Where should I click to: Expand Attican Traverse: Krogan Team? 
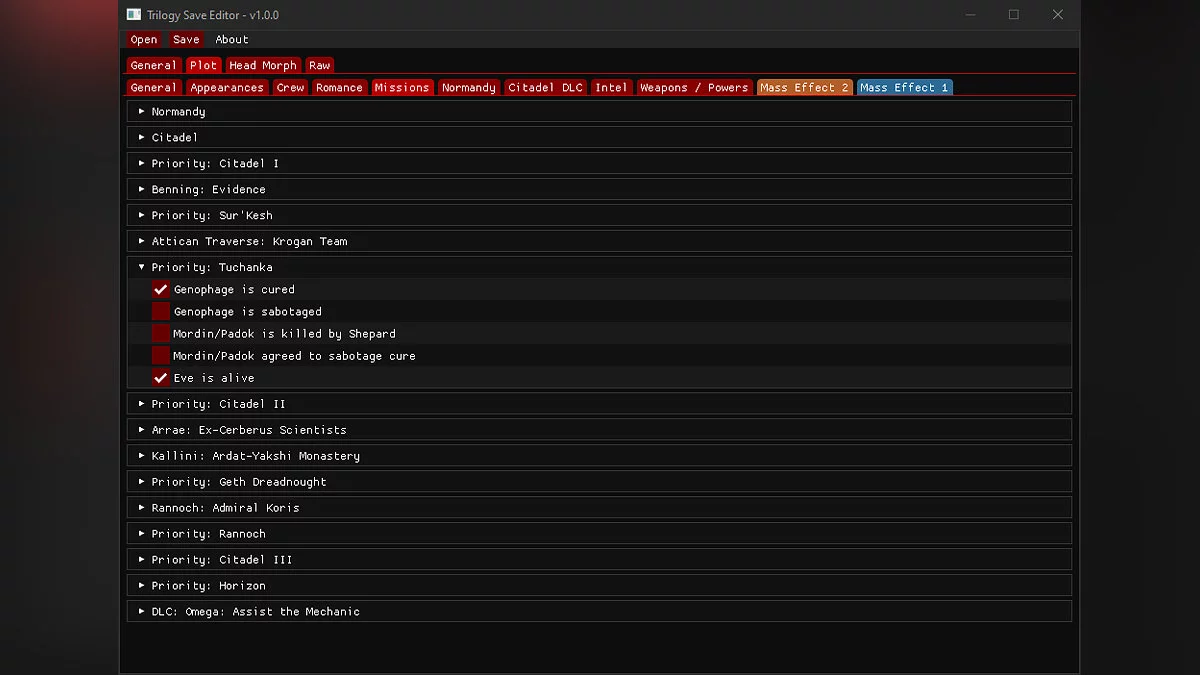pos(599,241)
